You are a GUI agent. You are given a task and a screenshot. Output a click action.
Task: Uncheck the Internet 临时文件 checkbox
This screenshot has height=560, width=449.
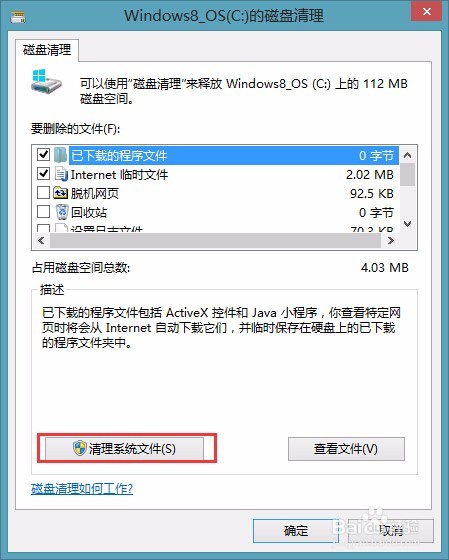click(x=43, y=174)
